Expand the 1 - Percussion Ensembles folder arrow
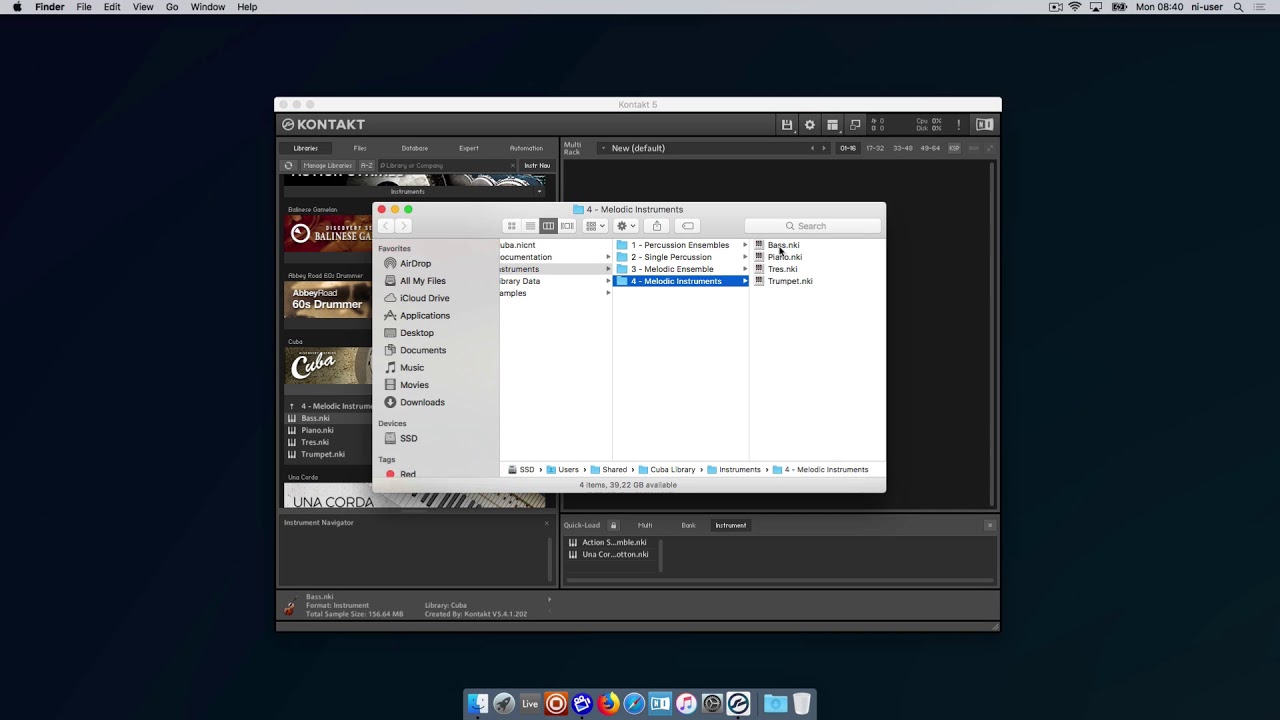The width and height of the screenshot is (1280, 720). [745, 245]
